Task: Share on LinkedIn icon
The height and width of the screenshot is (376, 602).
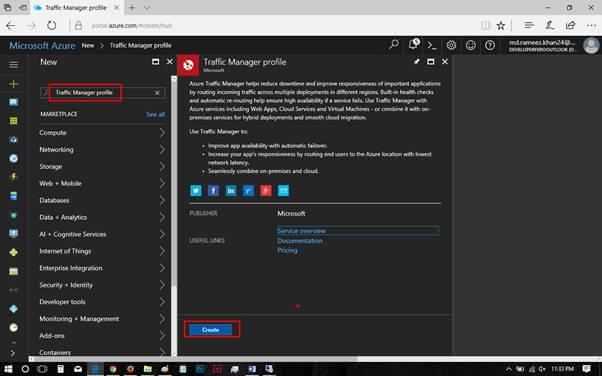Action: [x=231, y=190]
